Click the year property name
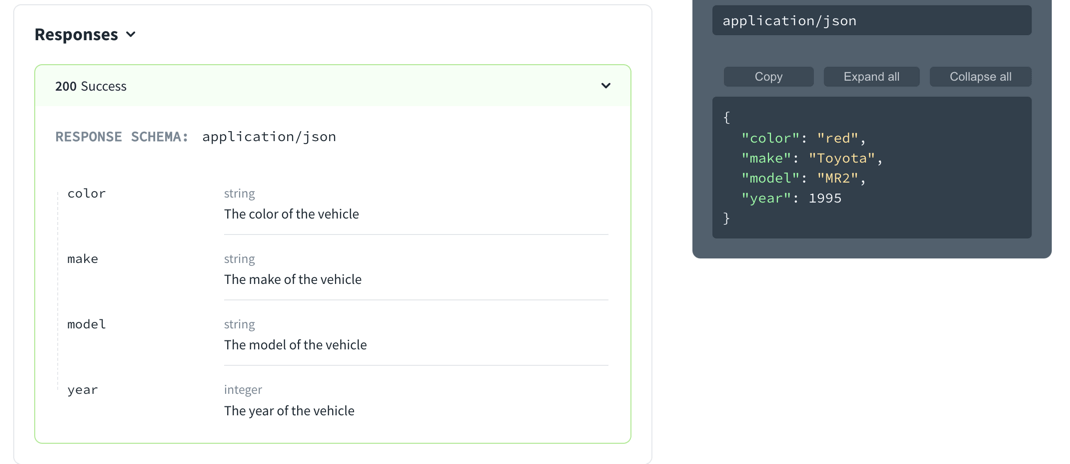The image size is (1070, 464). (83, 390)
